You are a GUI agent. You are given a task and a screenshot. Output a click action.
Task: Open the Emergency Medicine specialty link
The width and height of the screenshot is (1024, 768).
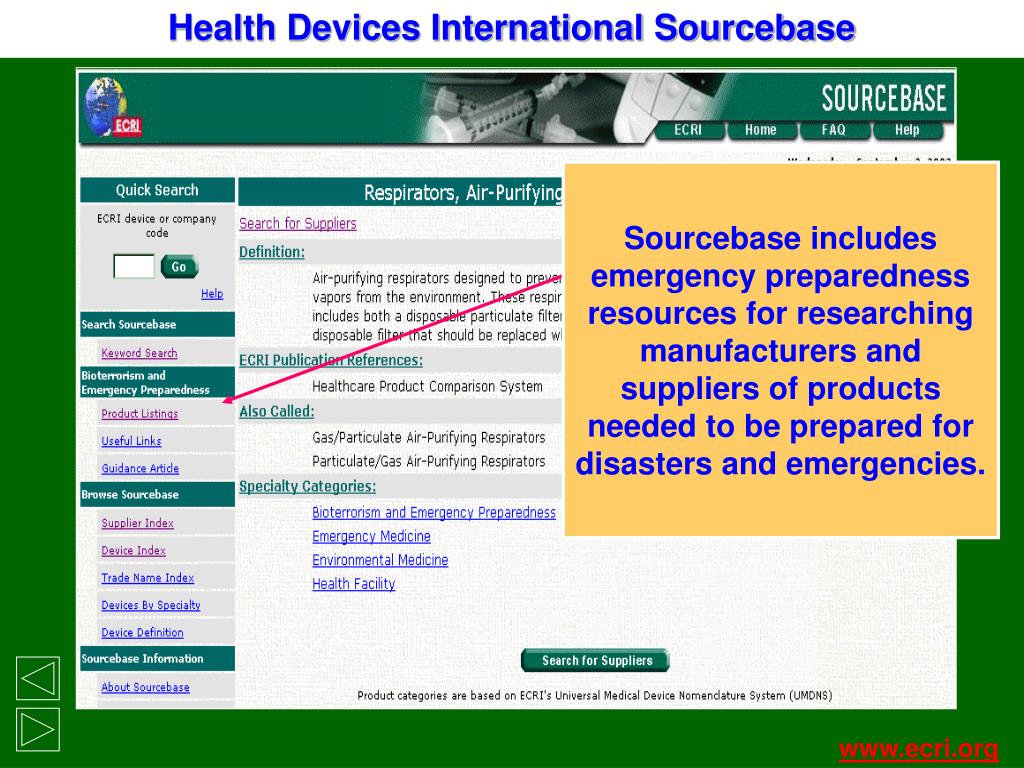pyautogui.click(x=372, y=537)
